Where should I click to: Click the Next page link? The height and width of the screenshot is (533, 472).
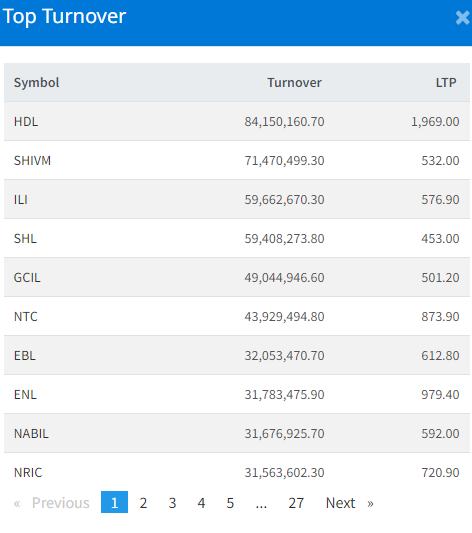(340, 503)
